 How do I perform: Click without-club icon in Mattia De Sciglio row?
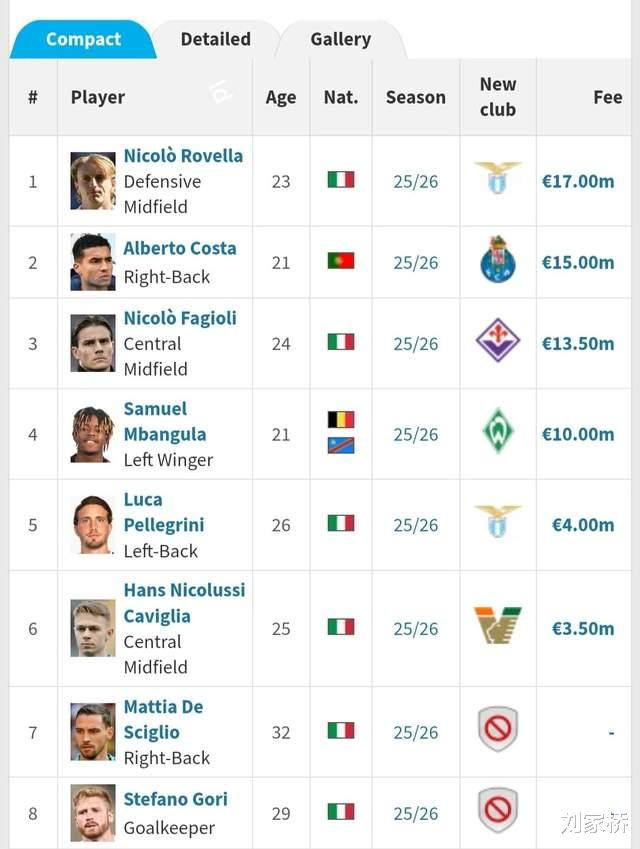498,729
